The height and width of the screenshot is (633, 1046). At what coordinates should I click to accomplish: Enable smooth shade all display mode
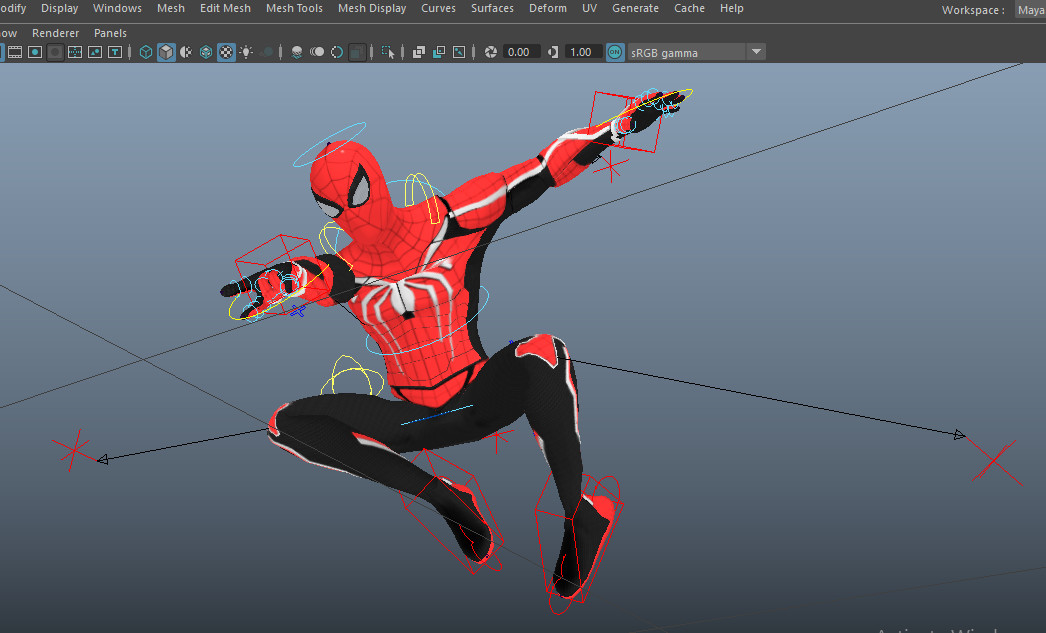[x=166, y=51]
